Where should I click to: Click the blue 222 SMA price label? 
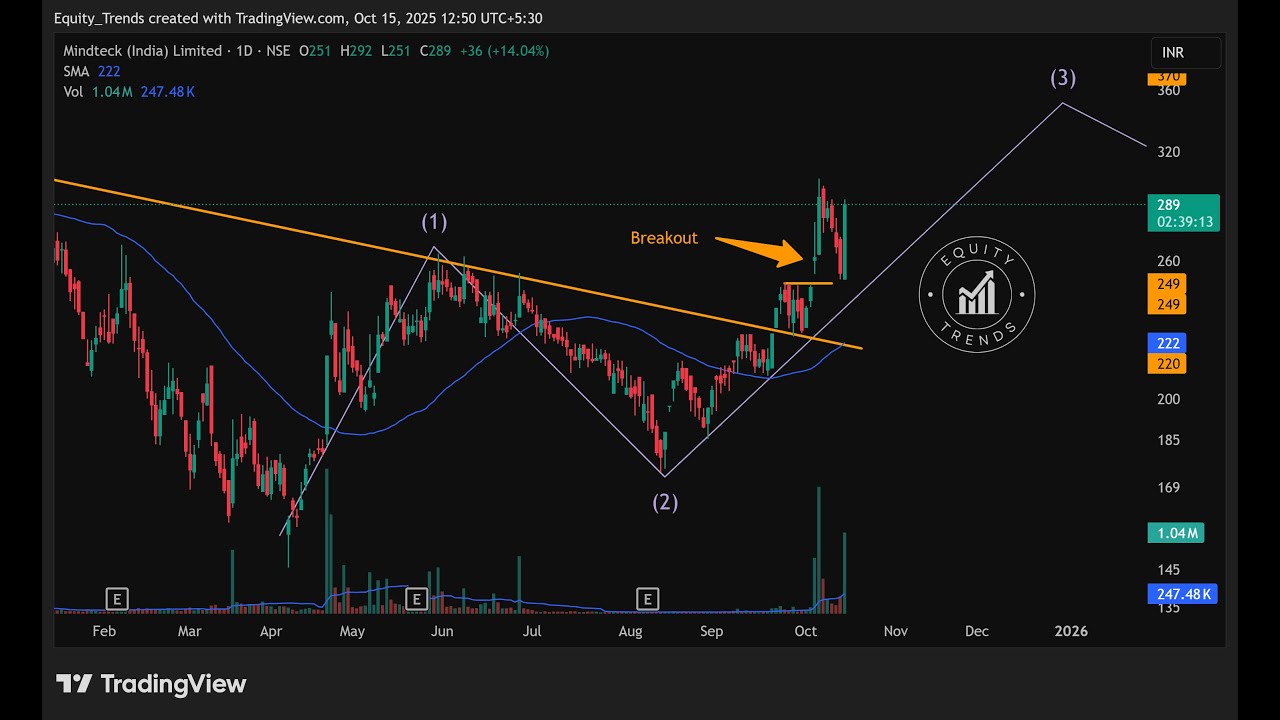click(x=1167, y=343)
